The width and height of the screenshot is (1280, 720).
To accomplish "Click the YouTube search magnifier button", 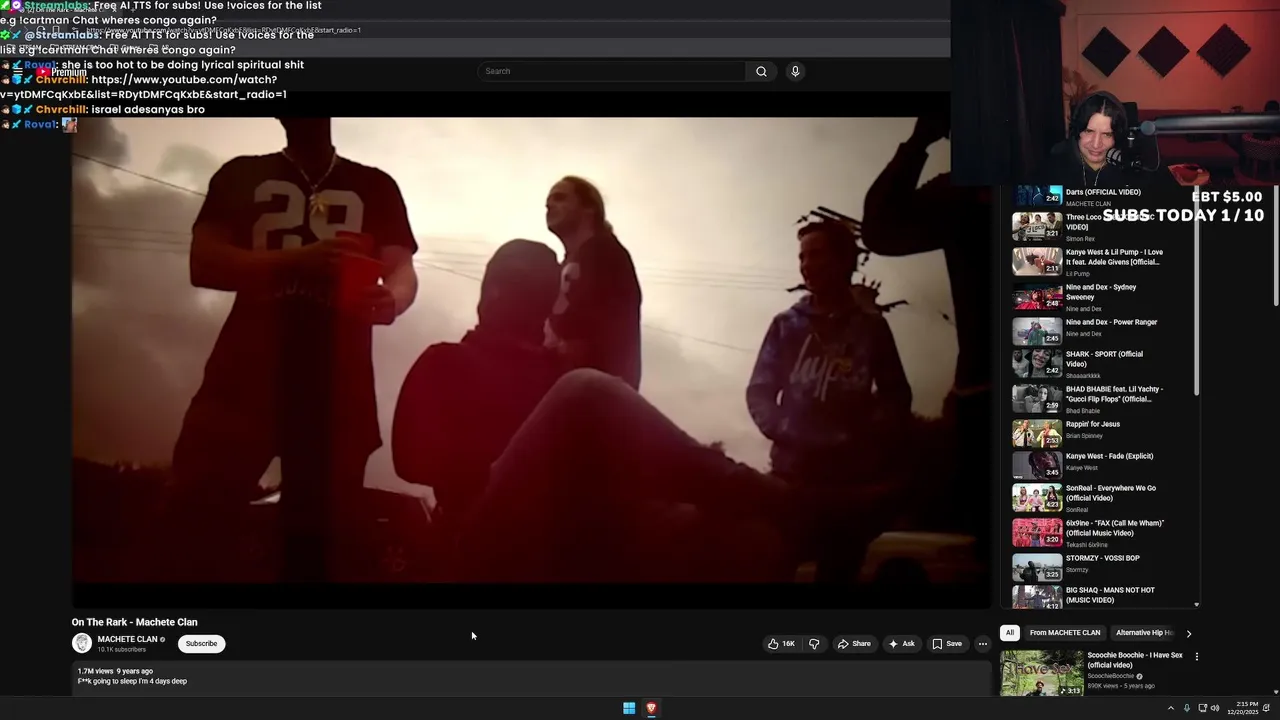I will (761, 71).
